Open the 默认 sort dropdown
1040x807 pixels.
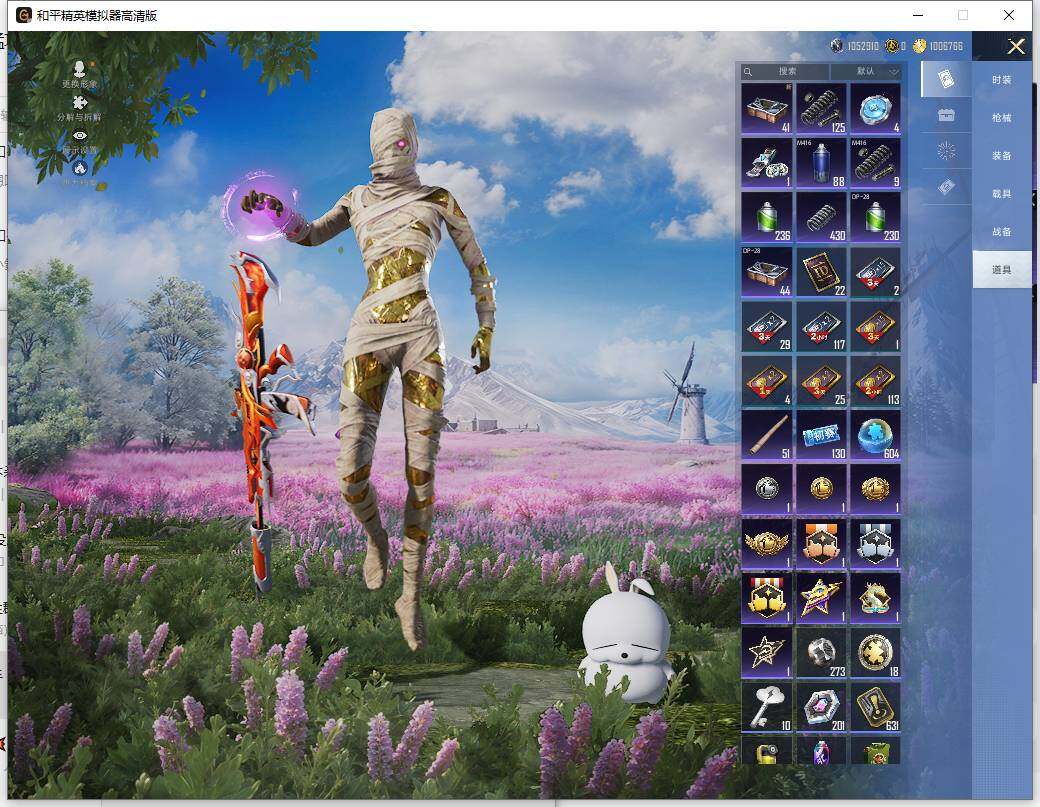point(877,72)
